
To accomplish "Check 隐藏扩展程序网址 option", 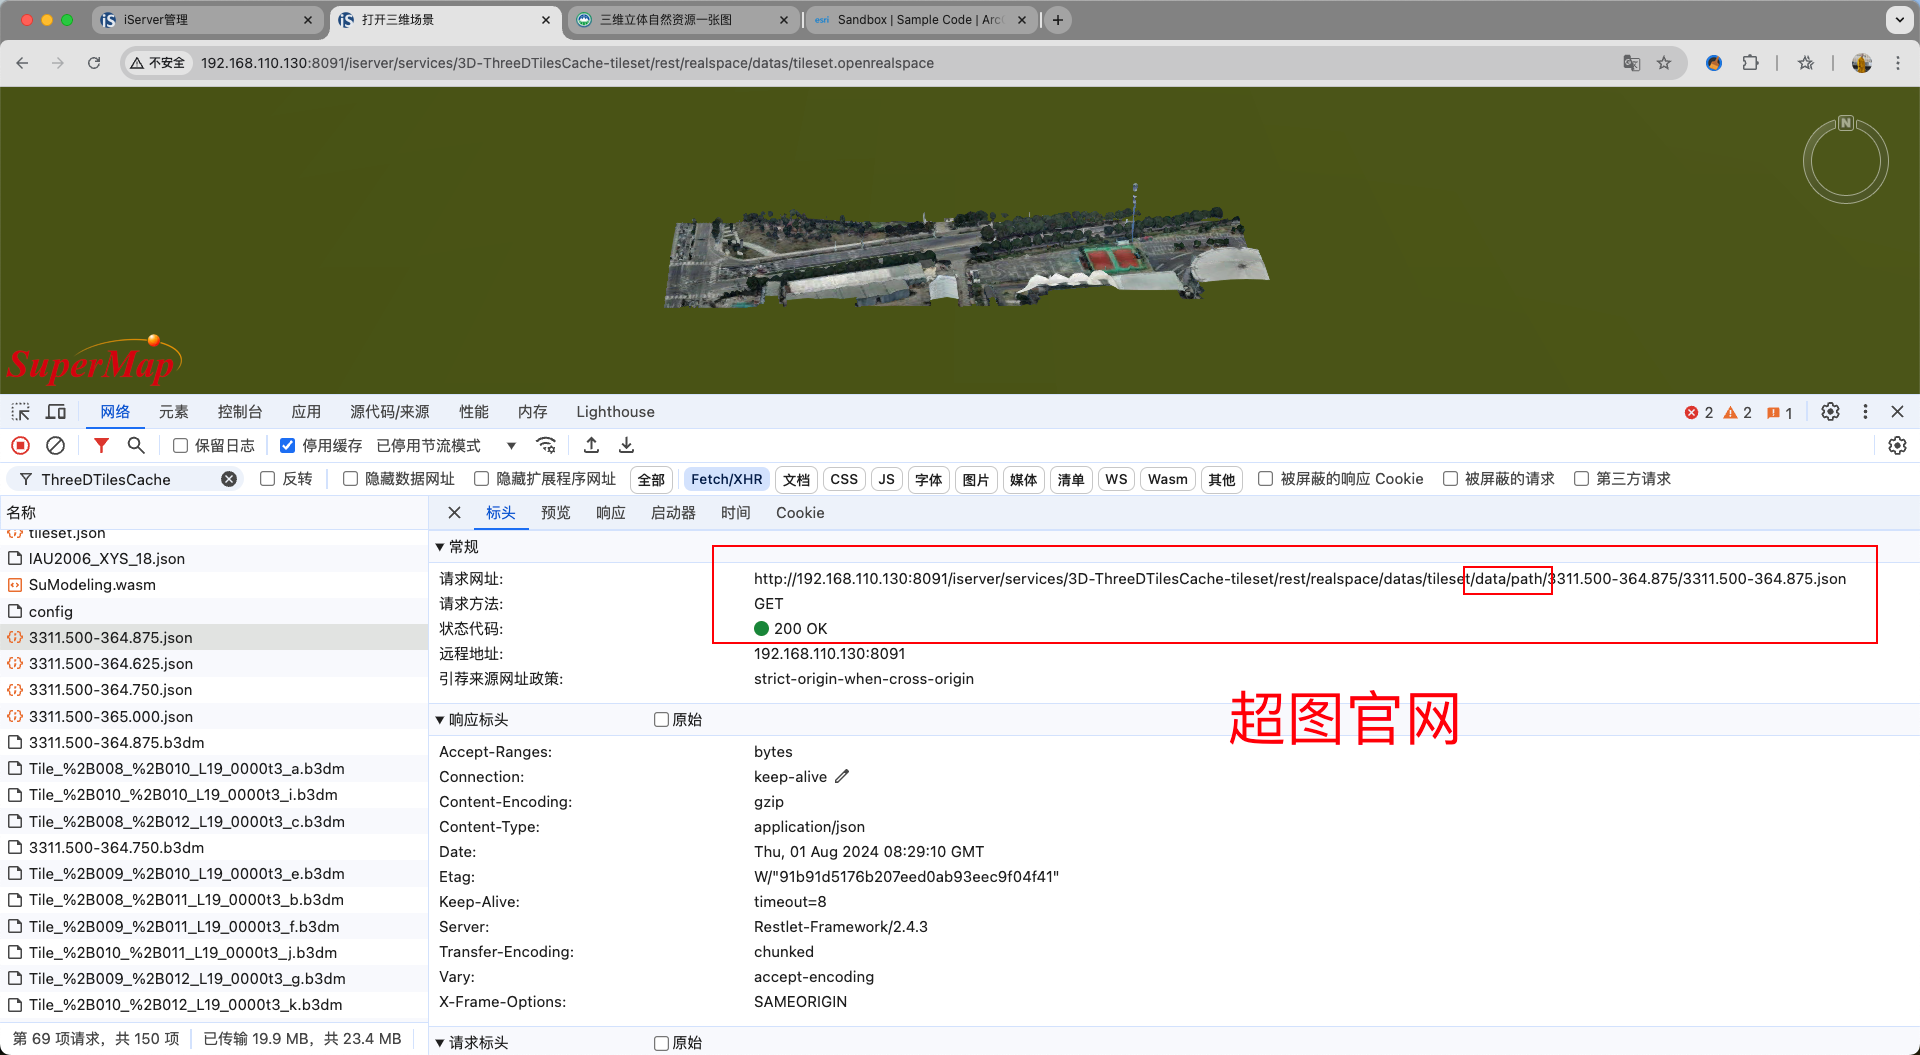I will coord(481,479).
